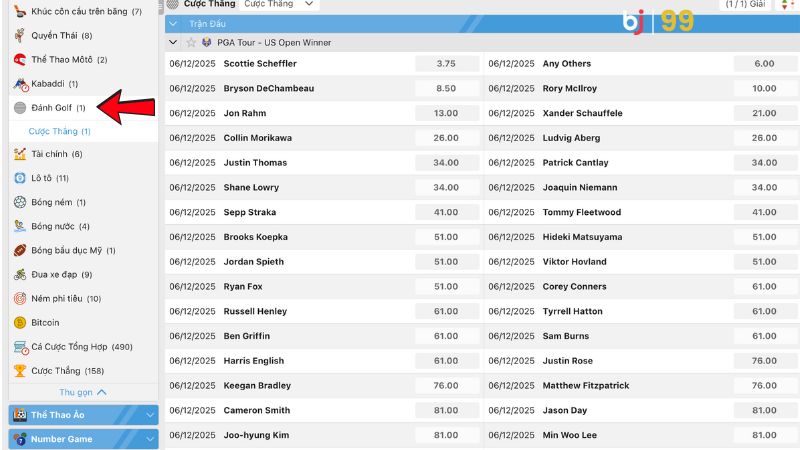Select Tommy Fleetwood odds 41.00
The width and height of the screenshot is (800, 450).
pos(764,212)
